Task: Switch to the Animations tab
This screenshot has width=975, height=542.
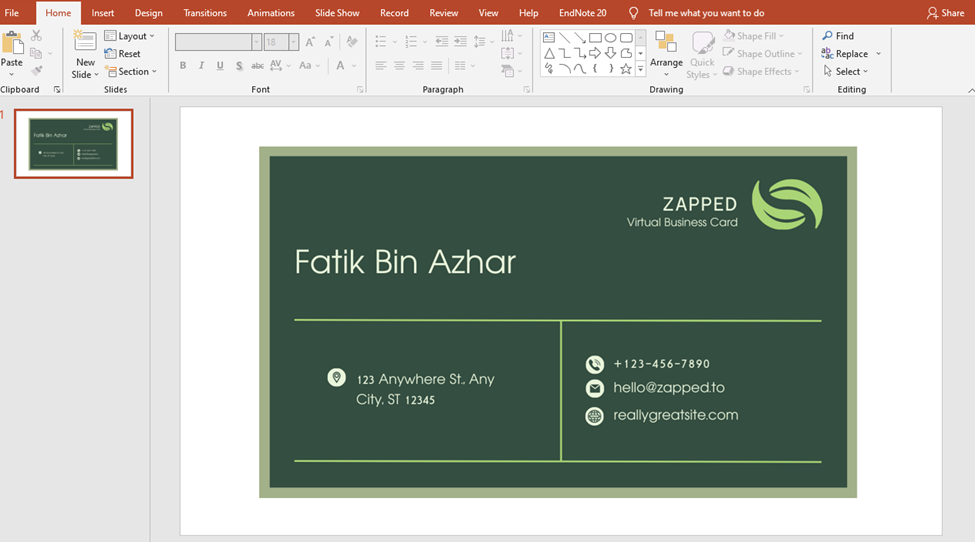Action: 271,12
